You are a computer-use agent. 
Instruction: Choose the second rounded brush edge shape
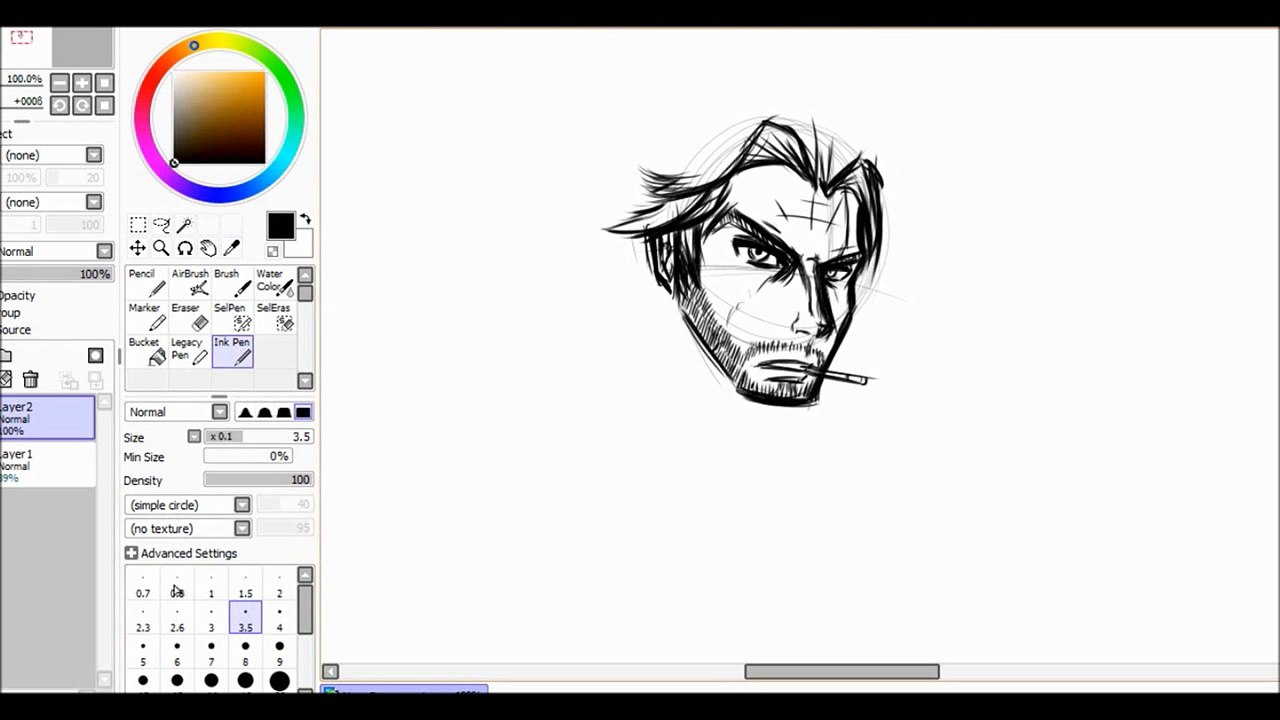[264, 412]
